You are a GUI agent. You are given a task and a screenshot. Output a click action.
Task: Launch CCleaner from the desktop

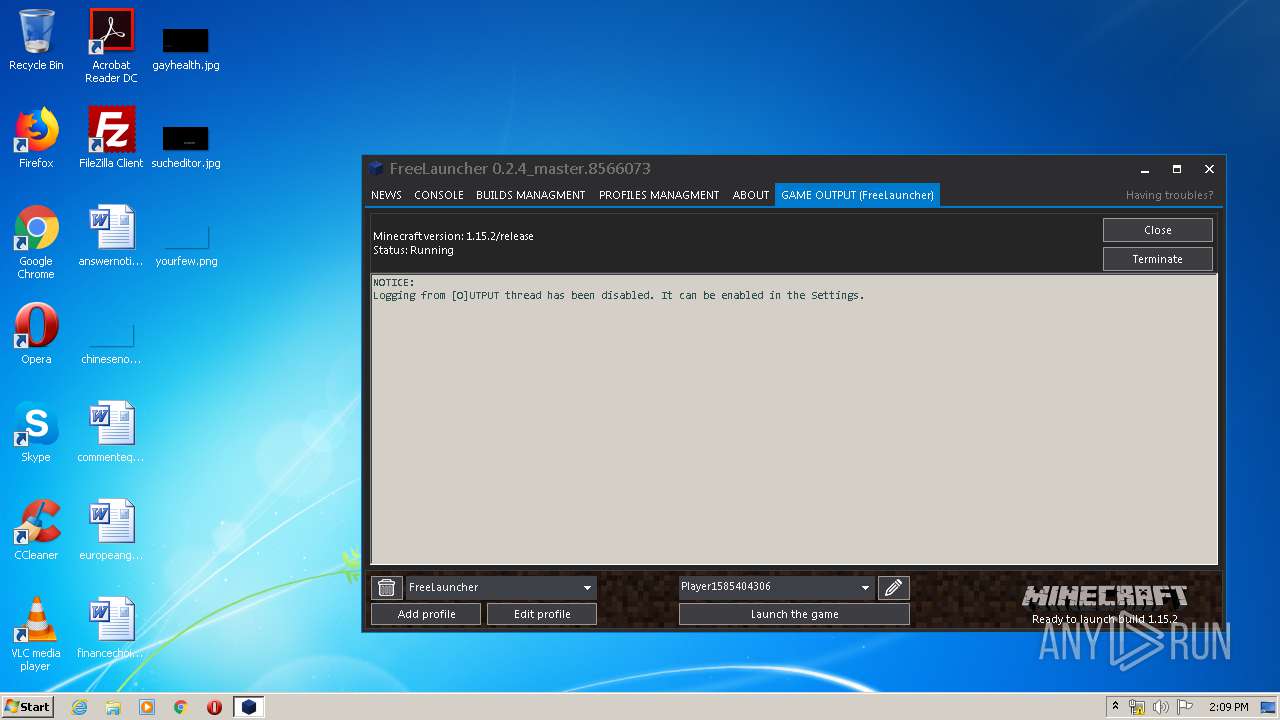click(x=36, y=530)
